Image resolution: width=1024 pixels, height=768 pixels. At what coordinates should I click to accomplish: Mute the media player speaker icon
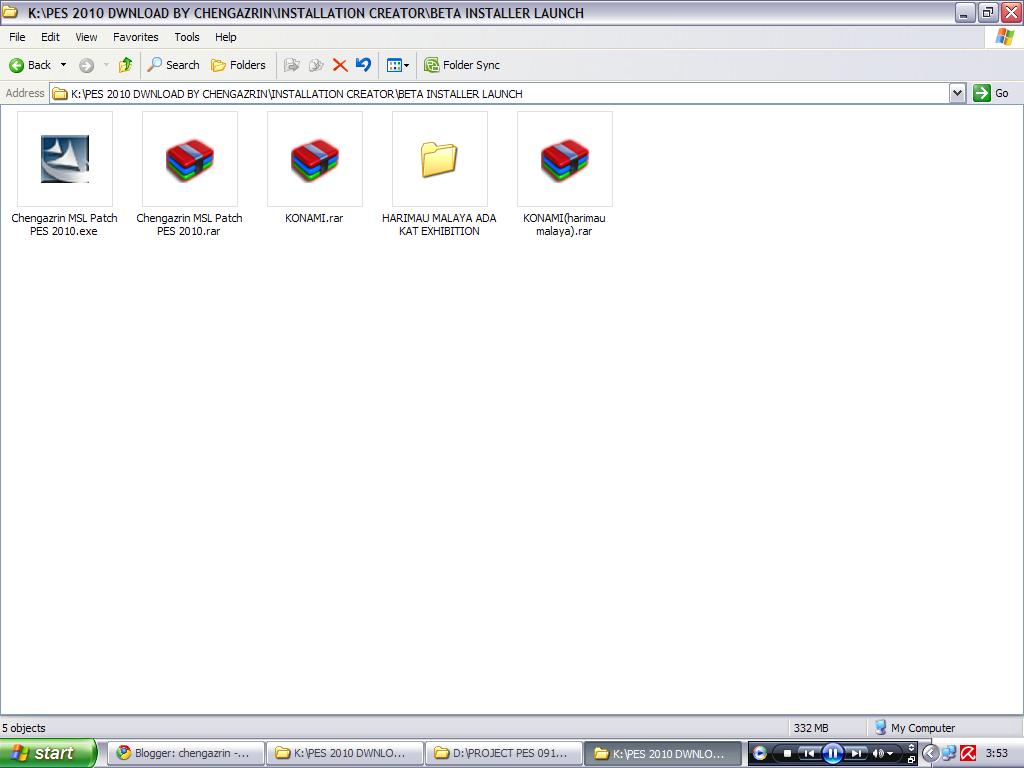(877, 754)
